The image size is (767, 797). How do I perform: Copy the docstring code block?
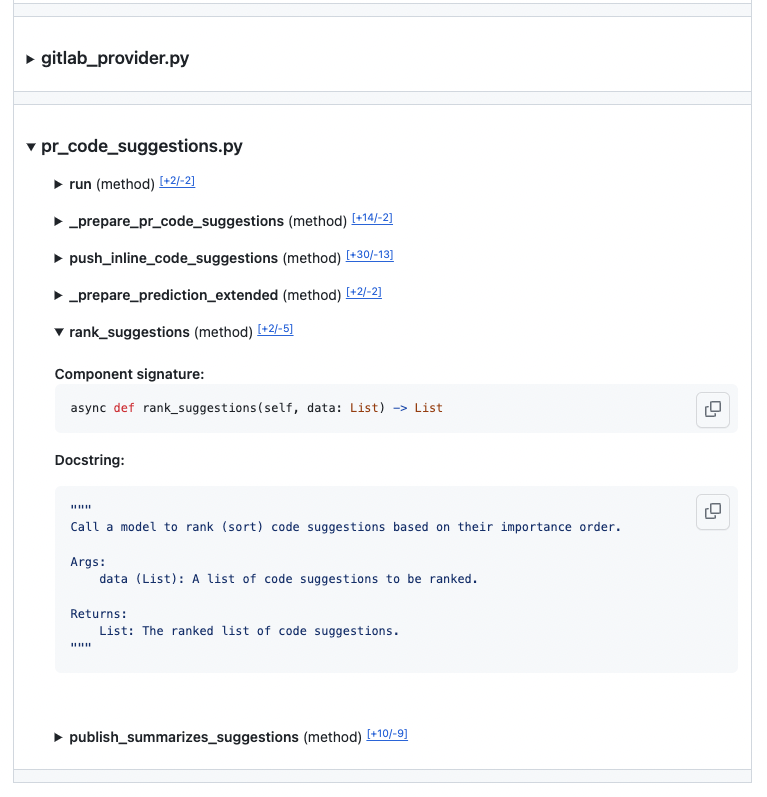(x=712, y=511)
